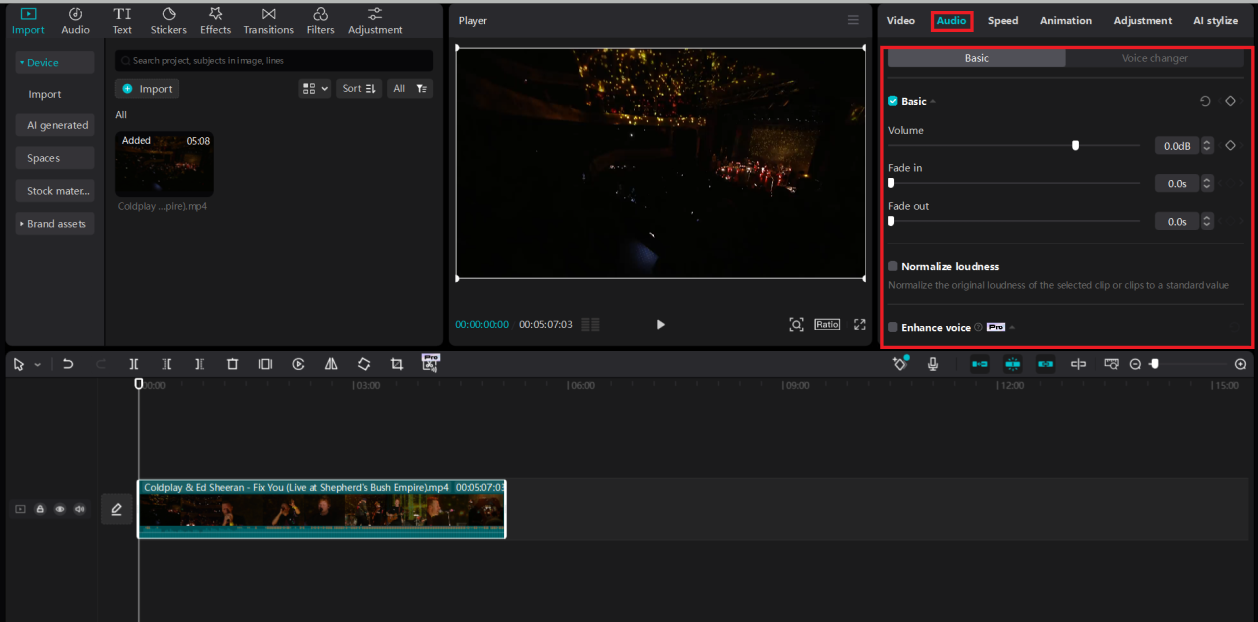Open the Effects tab
Viewport: 1258px width, 622px height.
click(x=215, y=20)
